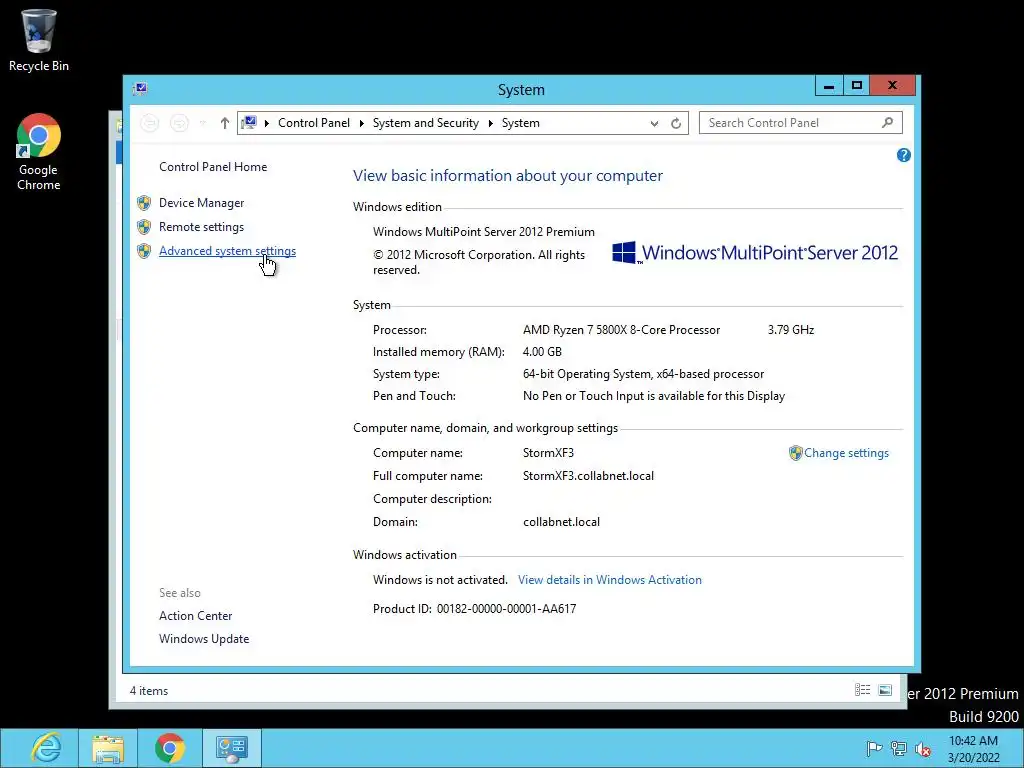Click the installed memory value 4.00 GB
Viewport: 1024px width, 768px height.
pyautogui.click(x=542, y=352)
